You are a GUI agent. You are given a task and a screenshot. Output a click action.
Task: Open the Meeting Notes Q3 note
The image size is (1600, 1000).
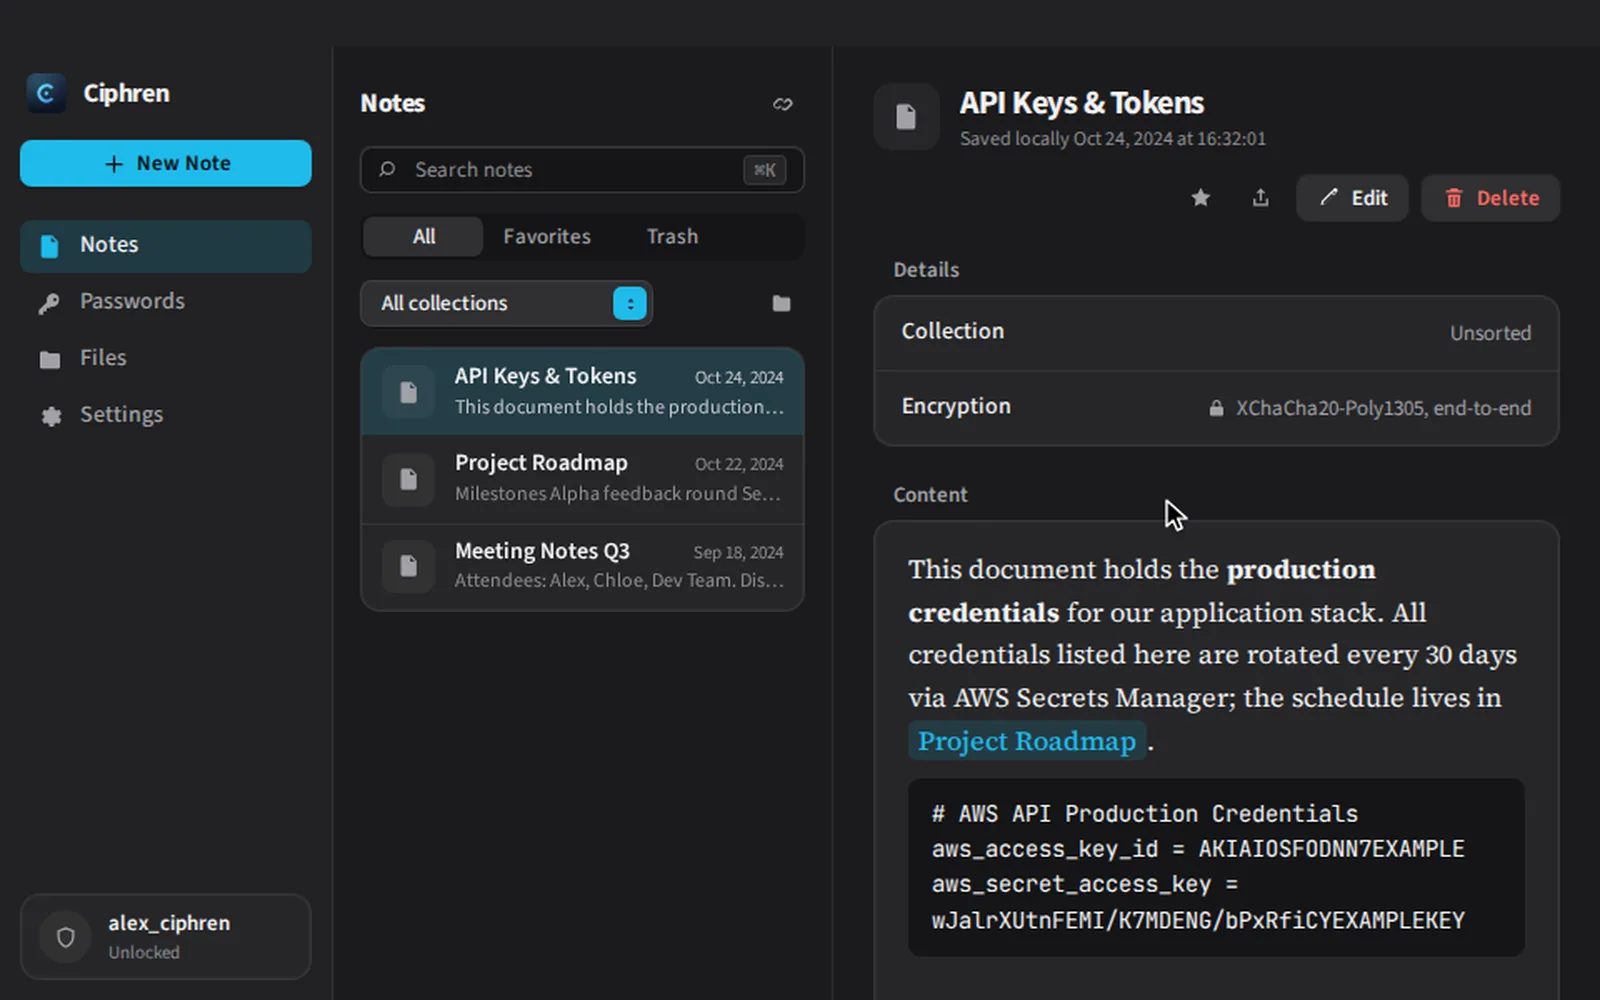pos(582,566)
